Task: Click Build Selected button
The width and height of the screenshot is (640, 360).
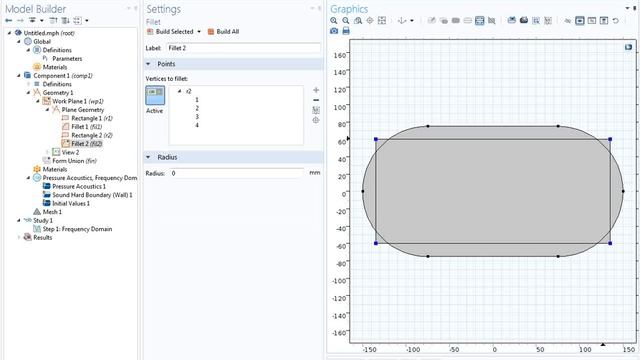Action: [x=170, y=31]
